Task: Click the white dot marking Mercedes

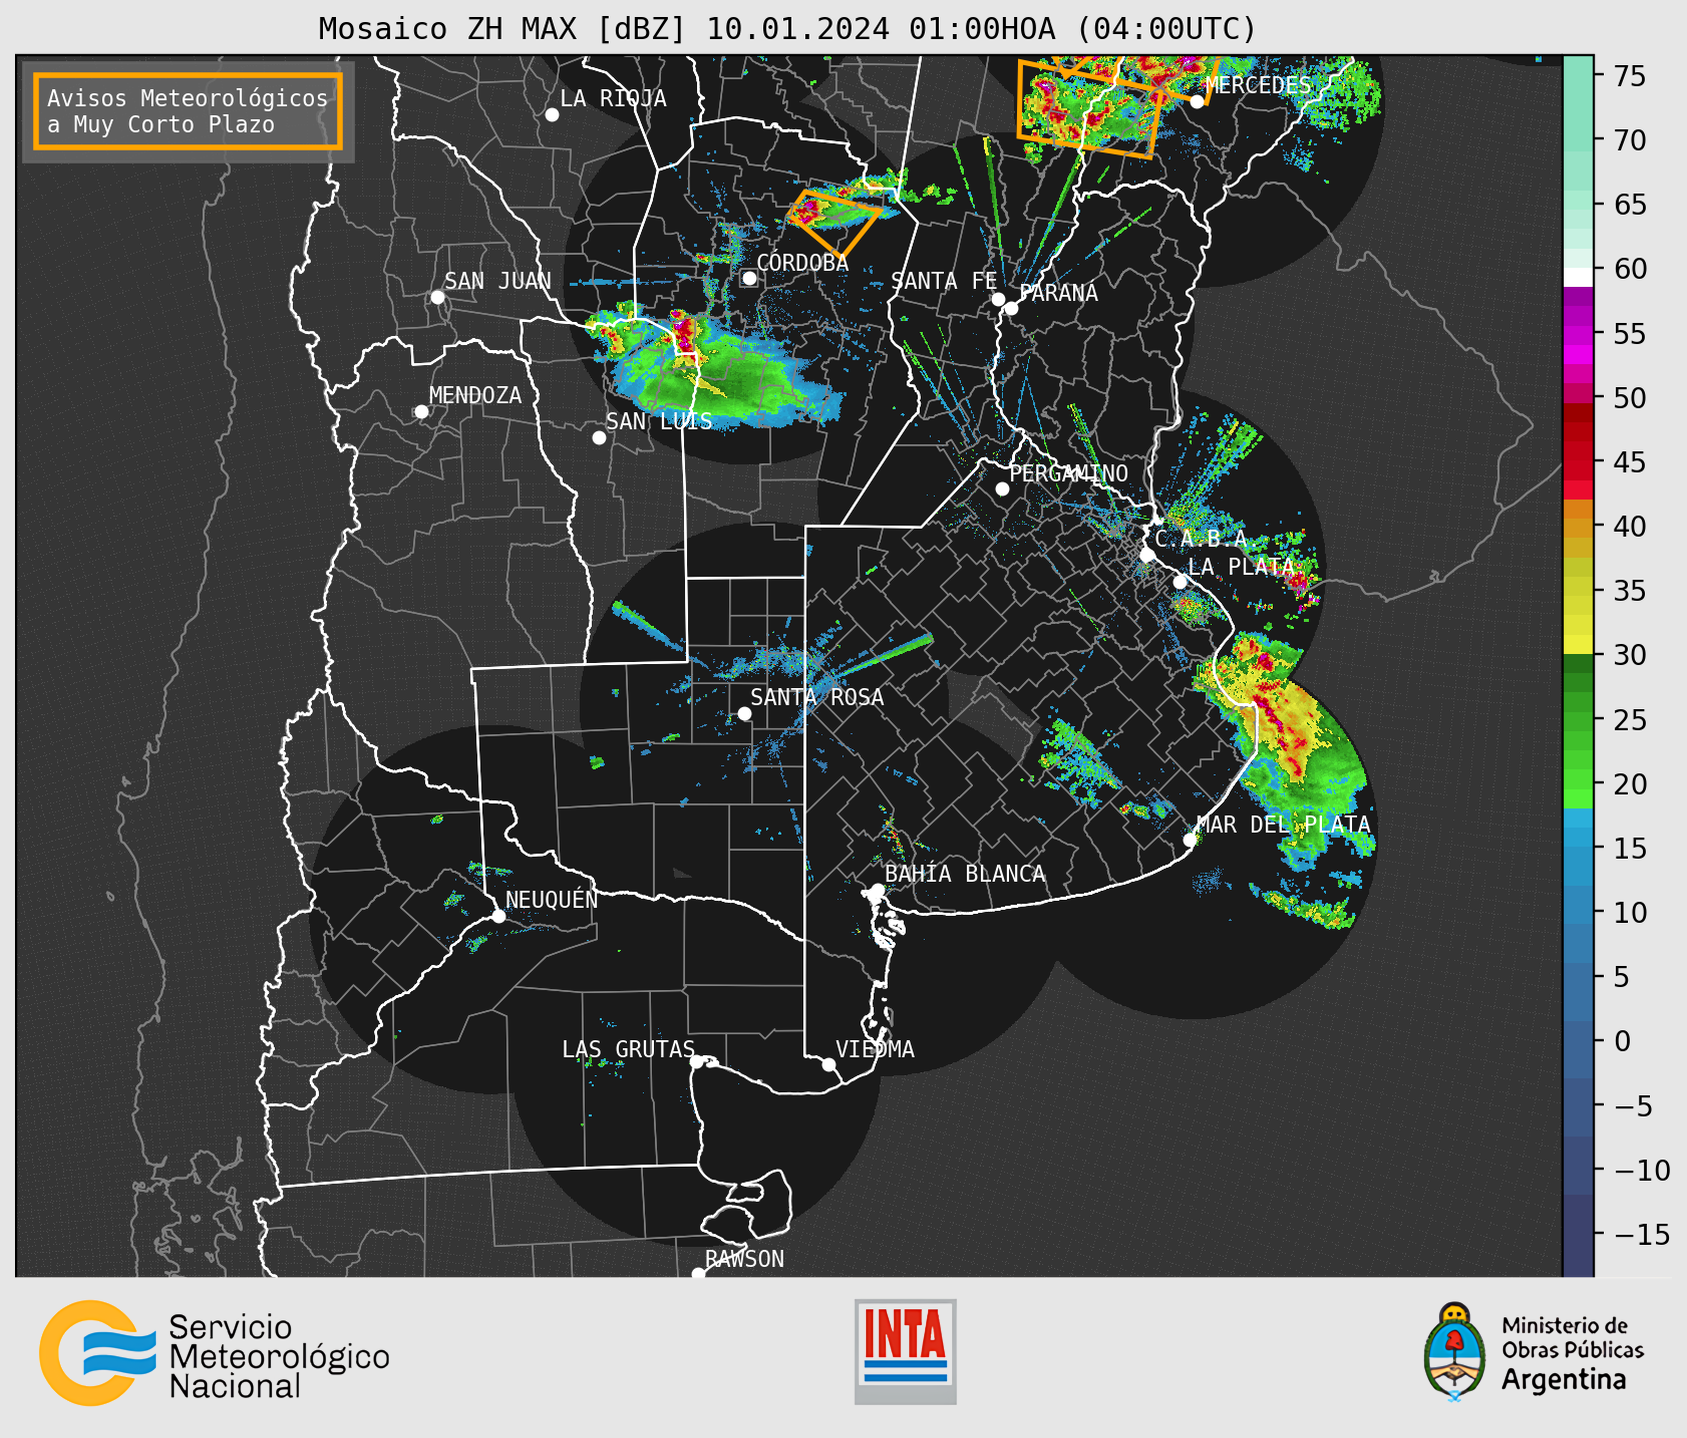Action: [x=1196, y=101]
